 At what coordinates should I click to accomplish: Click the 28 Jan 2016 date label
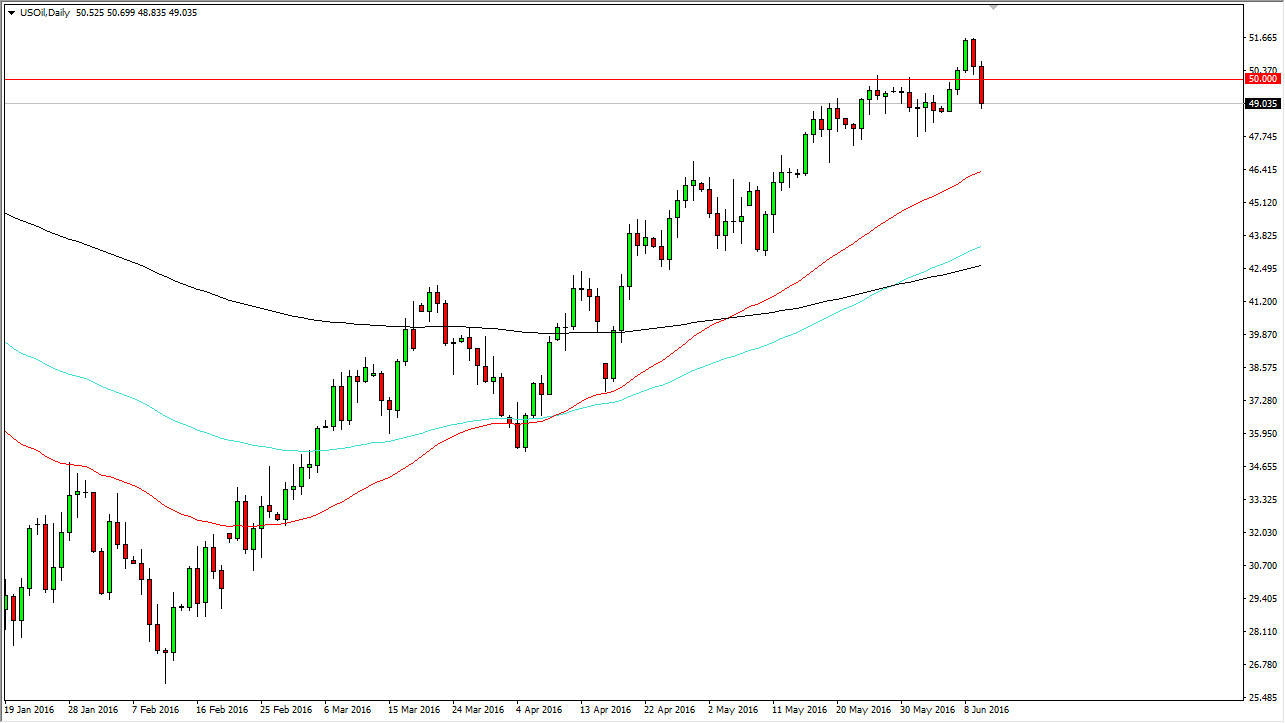pyautogui.click(x=94, y=710)
